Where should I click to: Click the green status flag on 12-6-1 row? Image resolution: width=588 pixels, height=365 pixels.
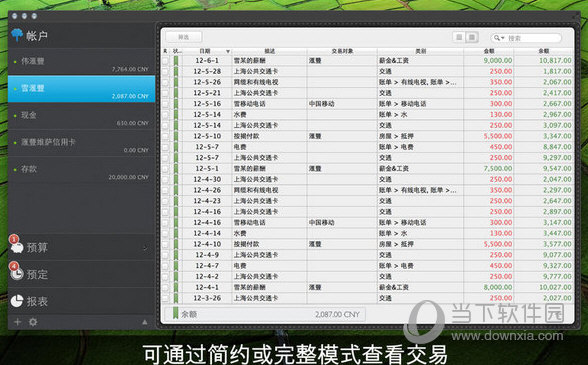point(176,60)
